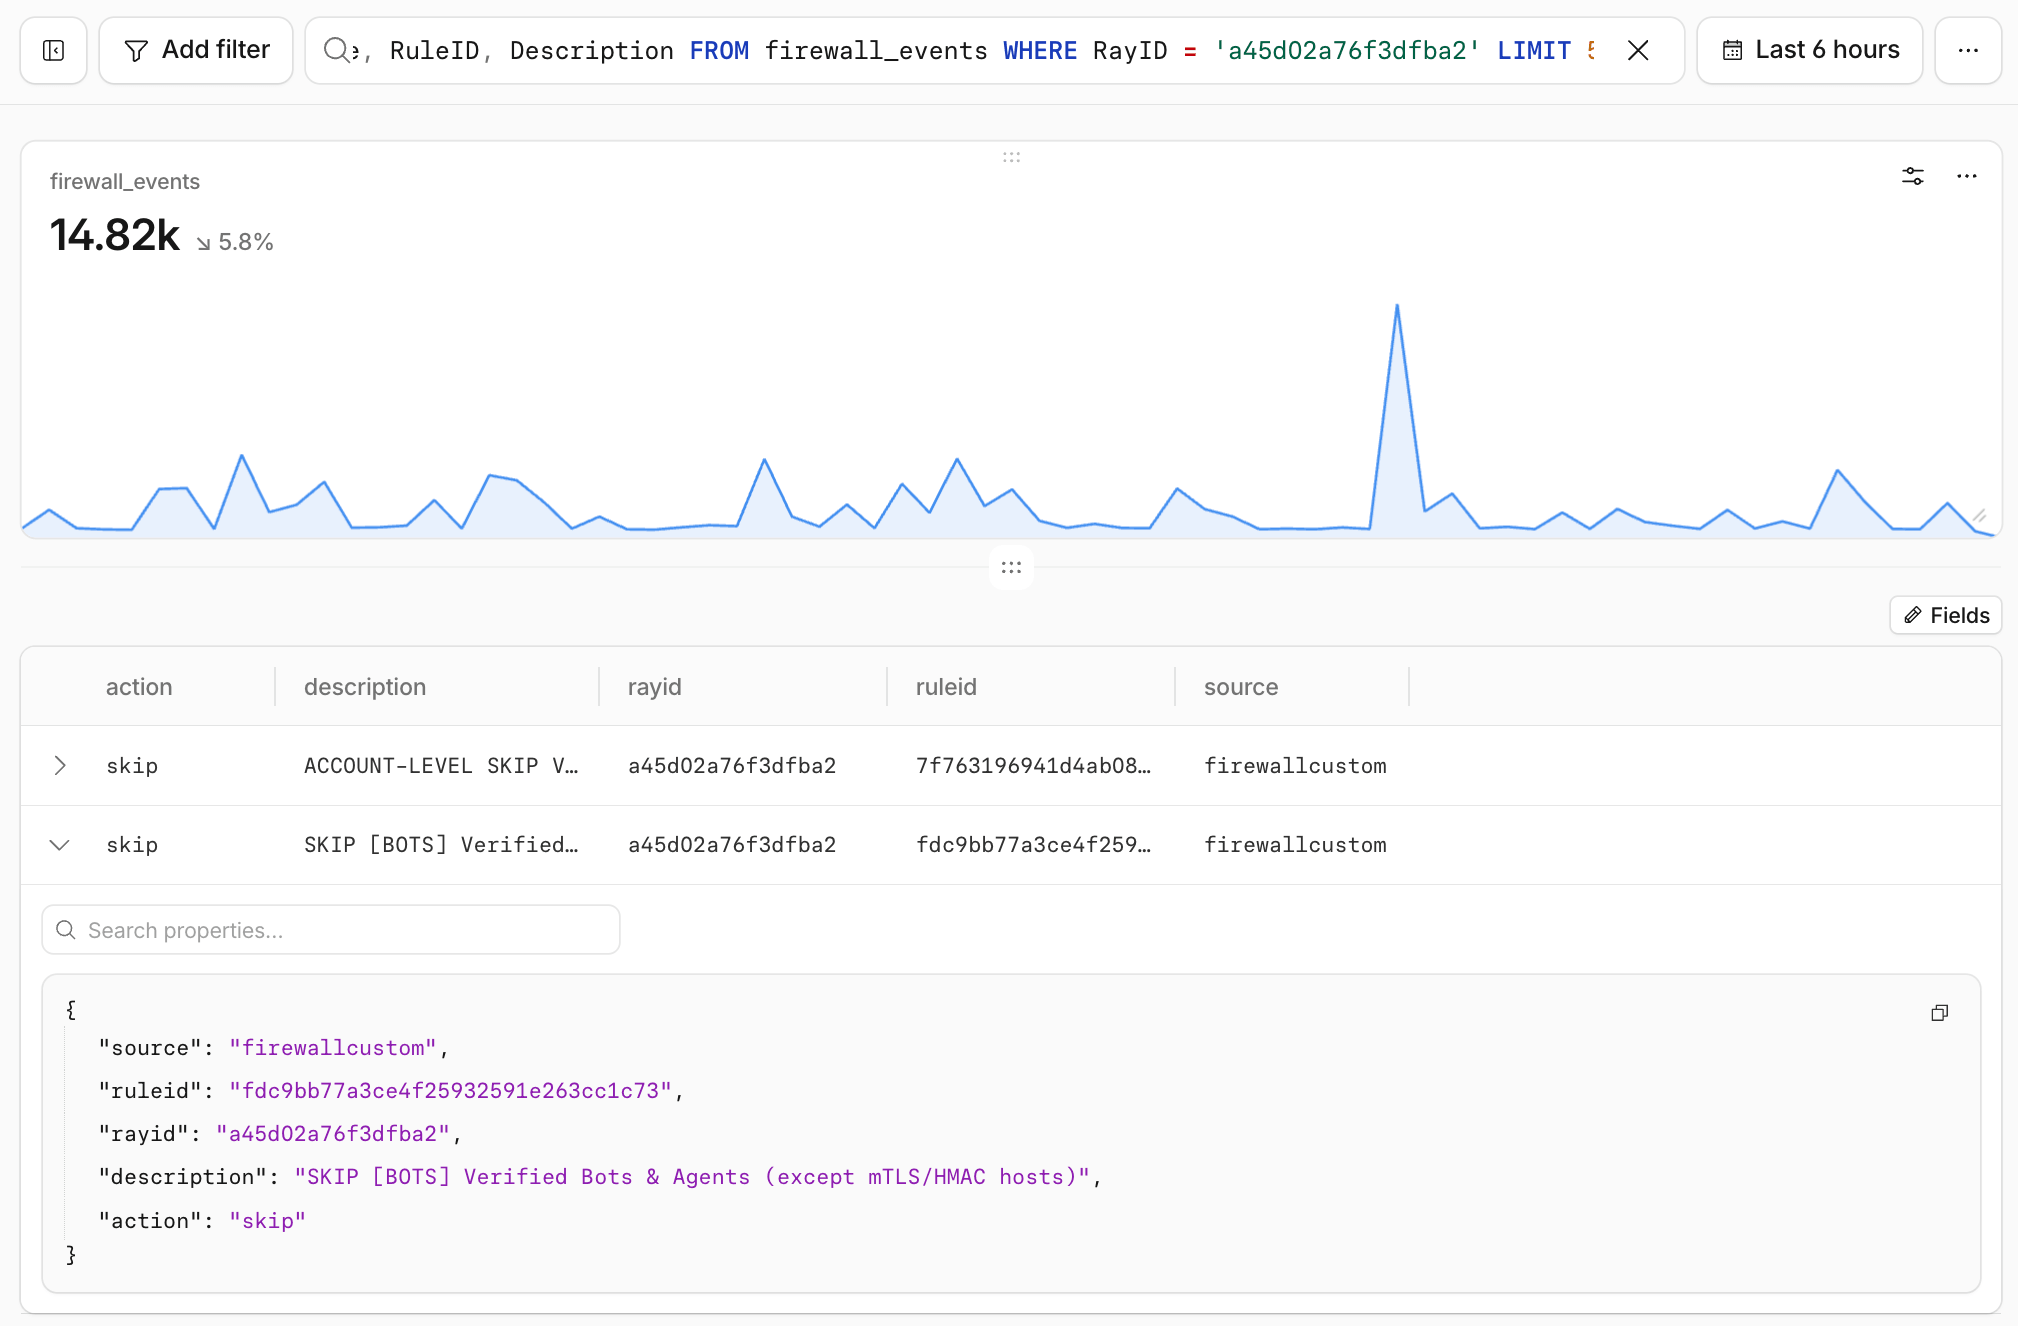Click the JSON "firewallcustom" source value
The height and width of the screenshot is (1326, 2018).
(x=333, y=1048)
